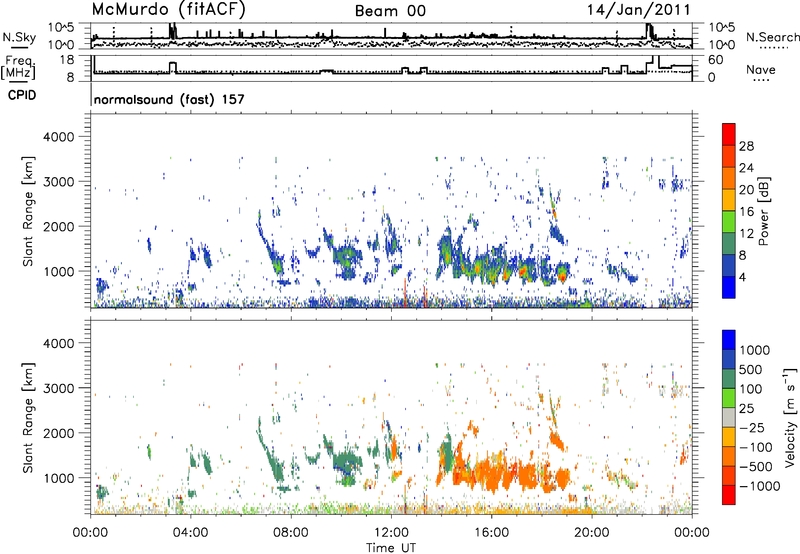
Task: Click the right '10^0' noise axis label
Action: (x=721, y=45)
